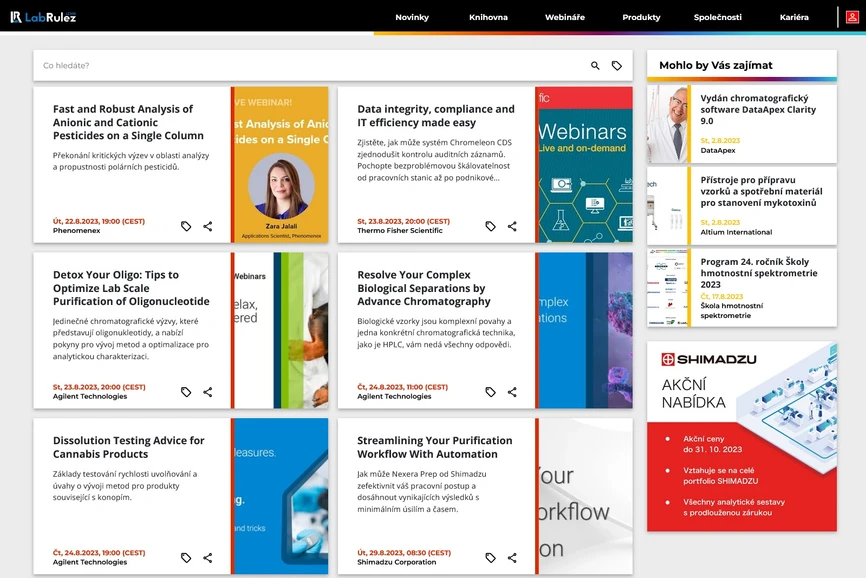Image resolution: width=866 pixels, height=578 pixels.
Task: Open tag filter icon in search bar
Action: pyautogui.click(x=616, y=66)
